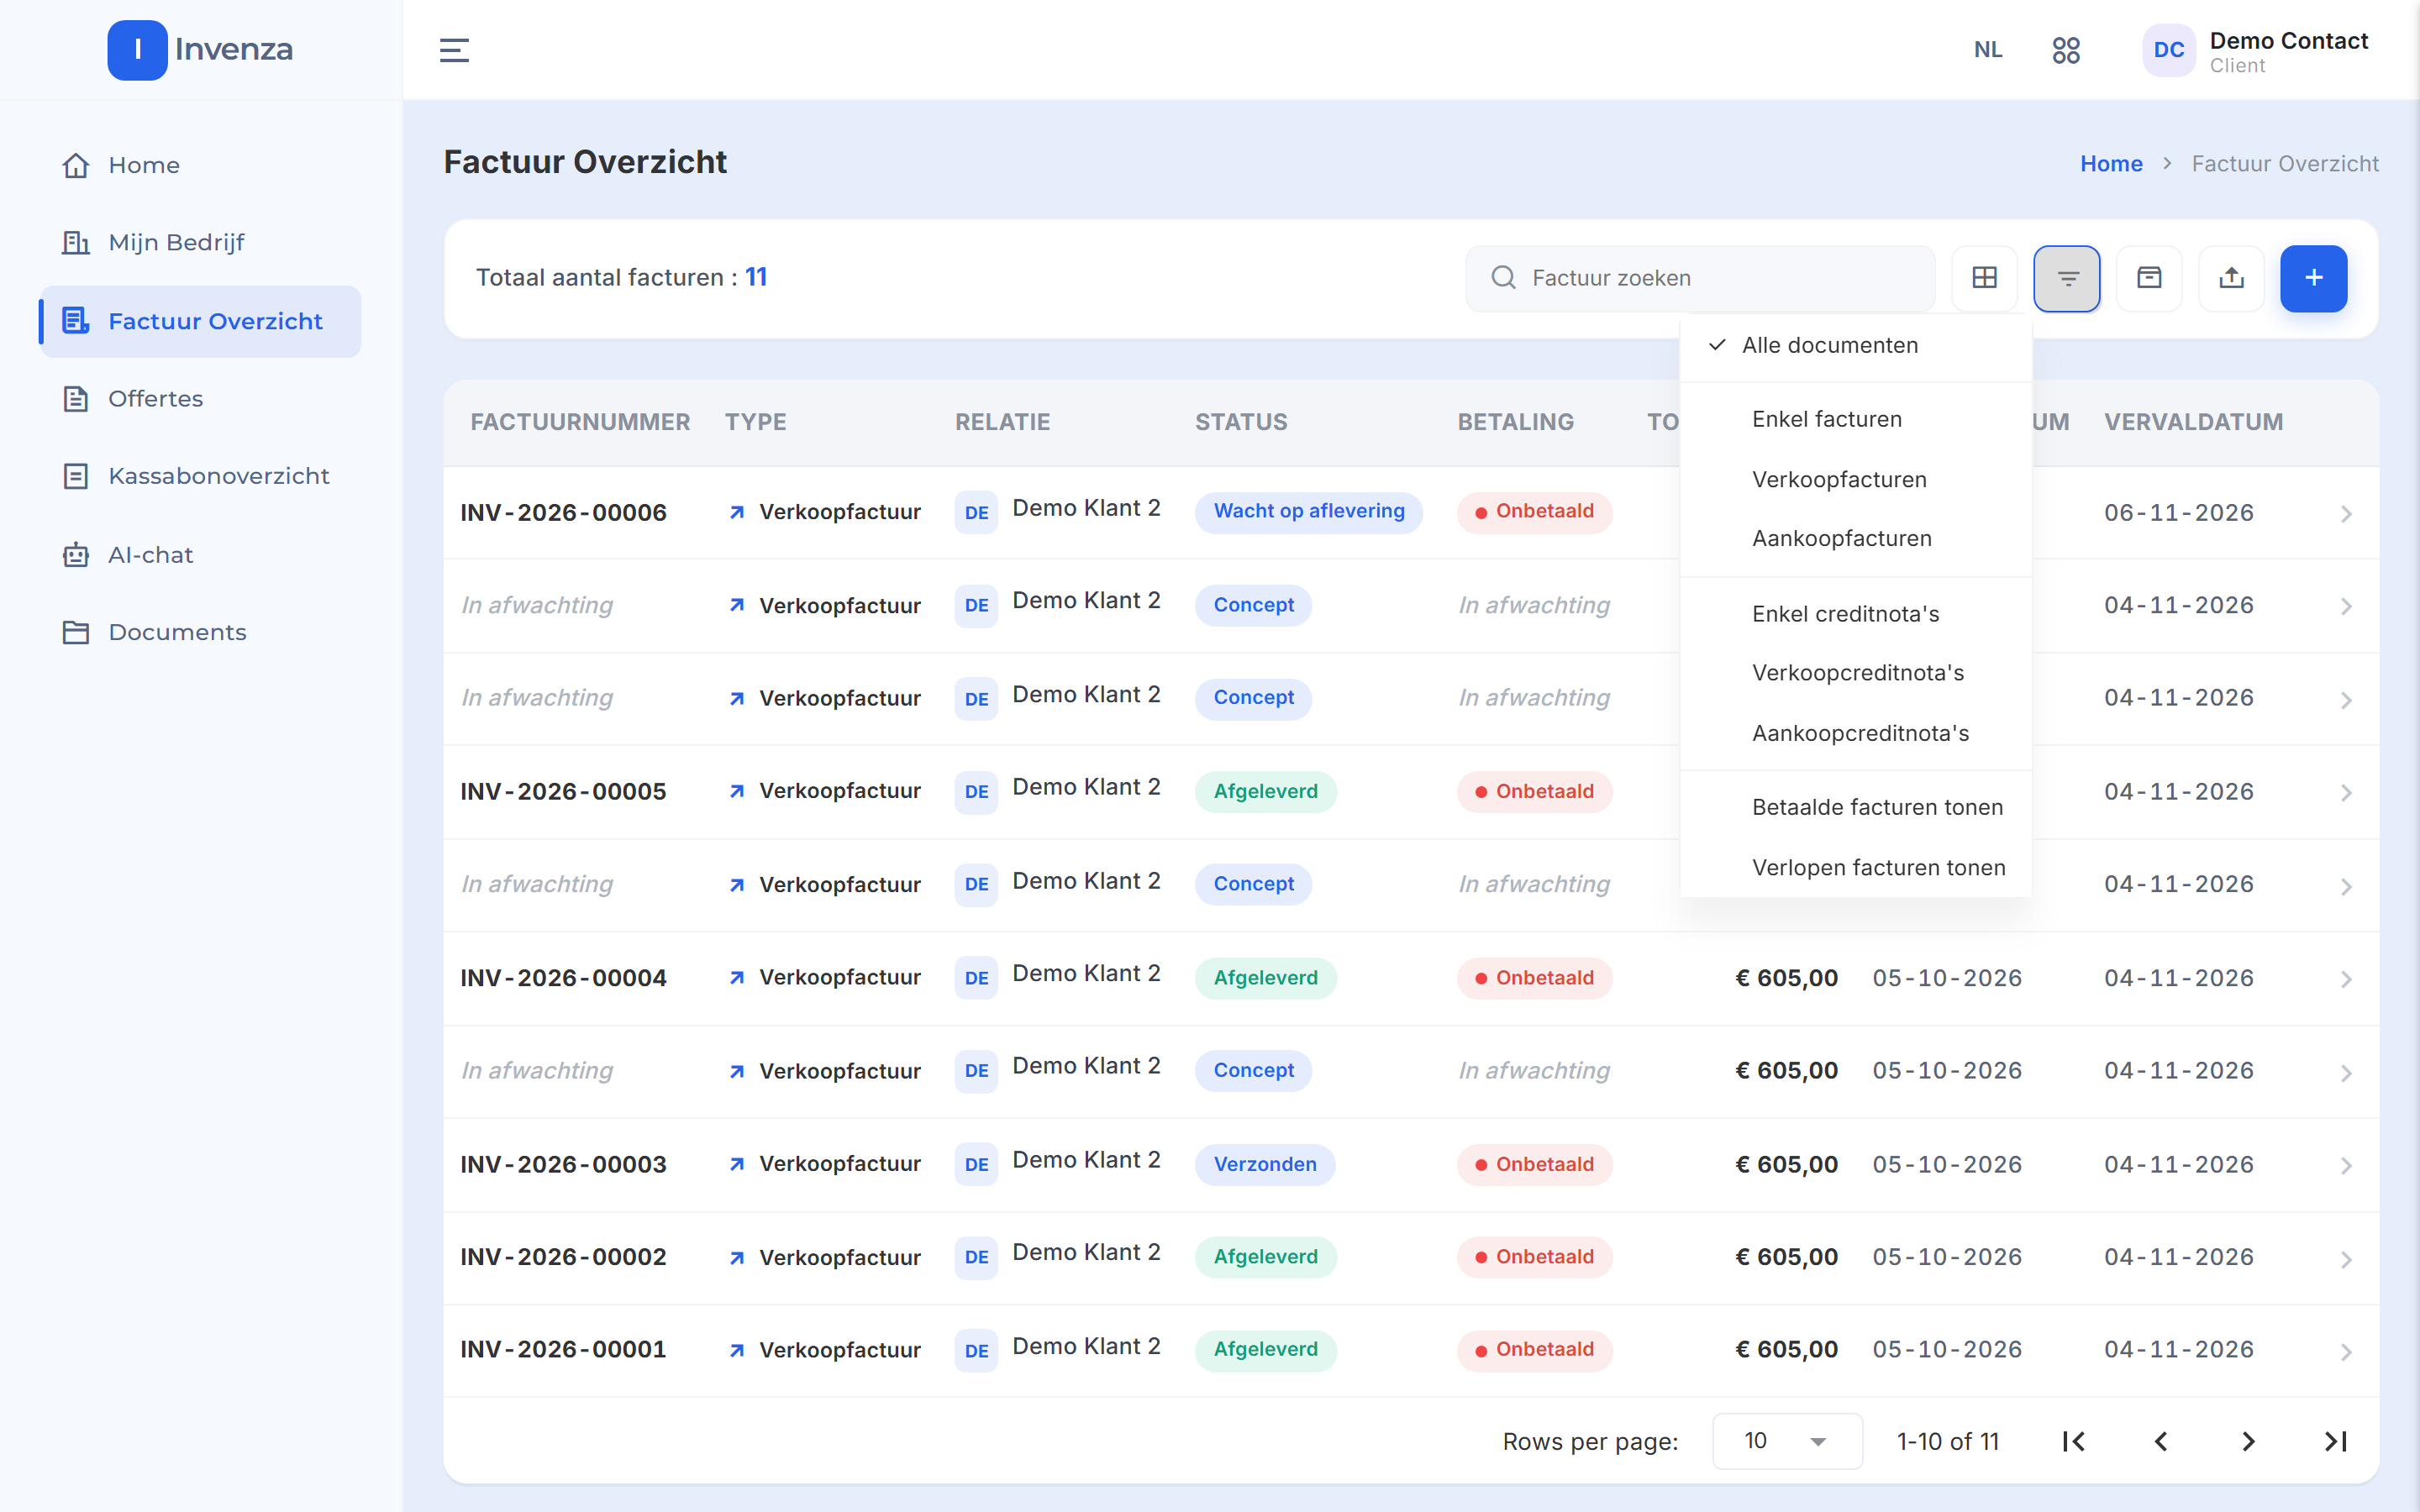
Task: Open the DC user avatar
Action: pyautogui.click(x=2168, y=50)
